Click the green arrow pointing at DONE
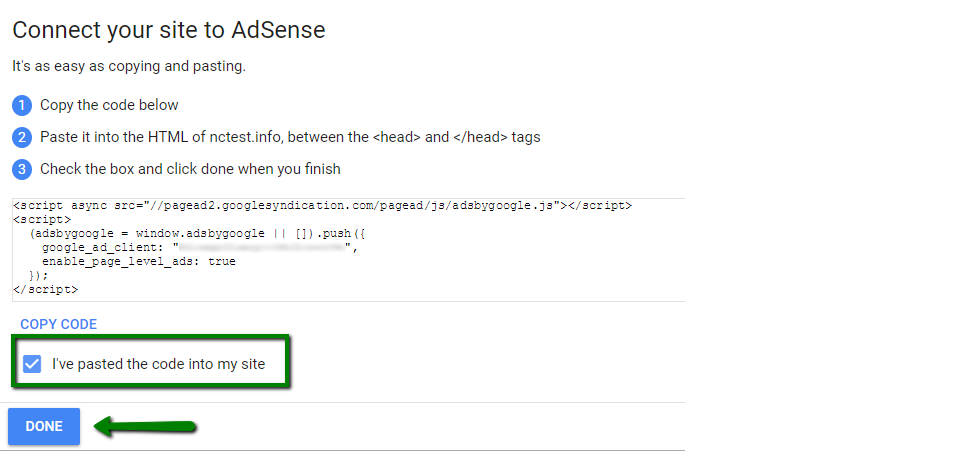 (x=145, y=427)
